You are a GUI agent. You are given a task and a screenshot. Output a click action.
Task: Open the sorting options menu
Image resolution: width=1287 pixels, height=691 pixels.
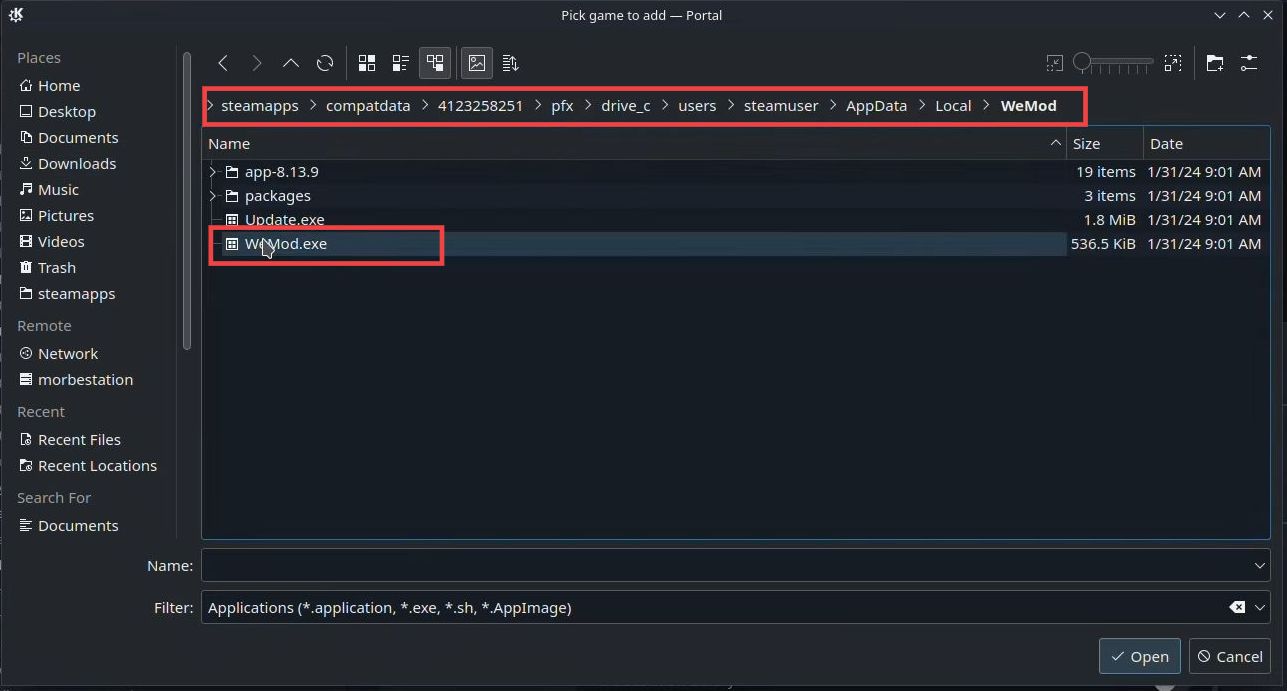tap(511, 63)
